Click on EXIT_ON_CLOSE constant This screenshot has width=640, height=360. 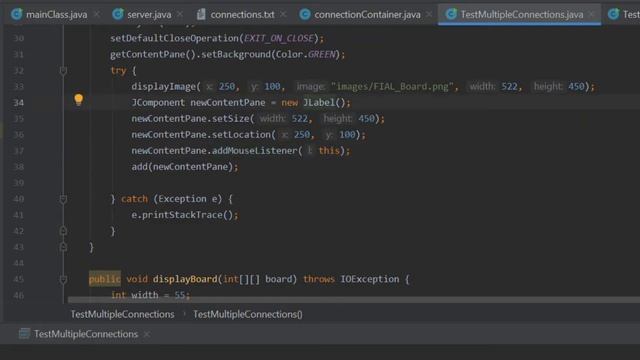(278, 38)
